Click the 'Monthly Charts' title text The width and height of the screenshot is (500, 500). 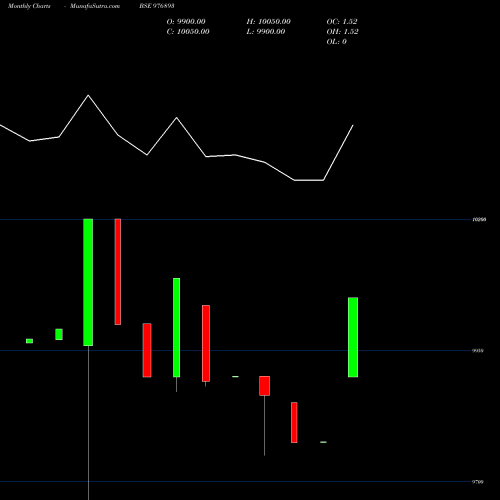click(29, 6)
